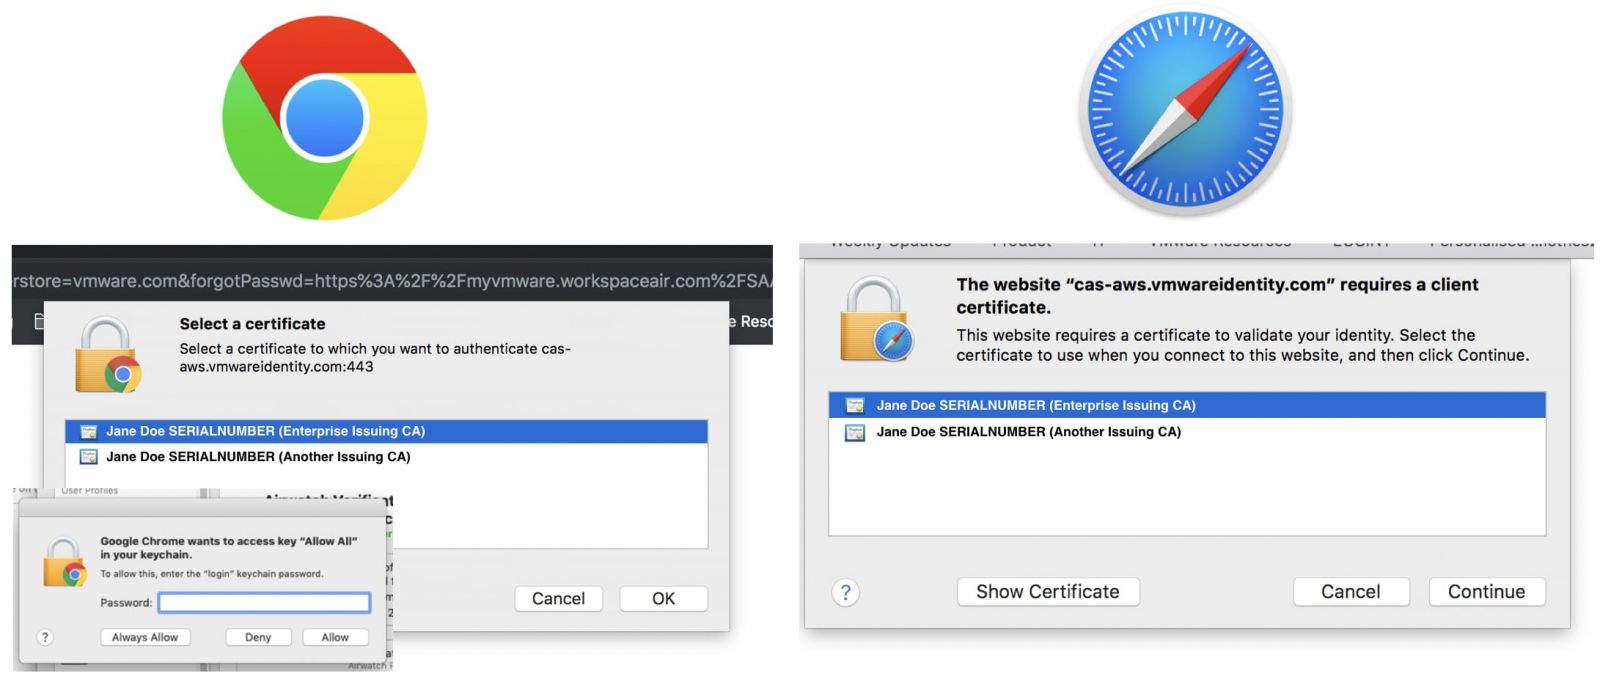Click Always Allow in keychain prompt
Viewport: 1600px width, 676px height.
click(145, 637)
